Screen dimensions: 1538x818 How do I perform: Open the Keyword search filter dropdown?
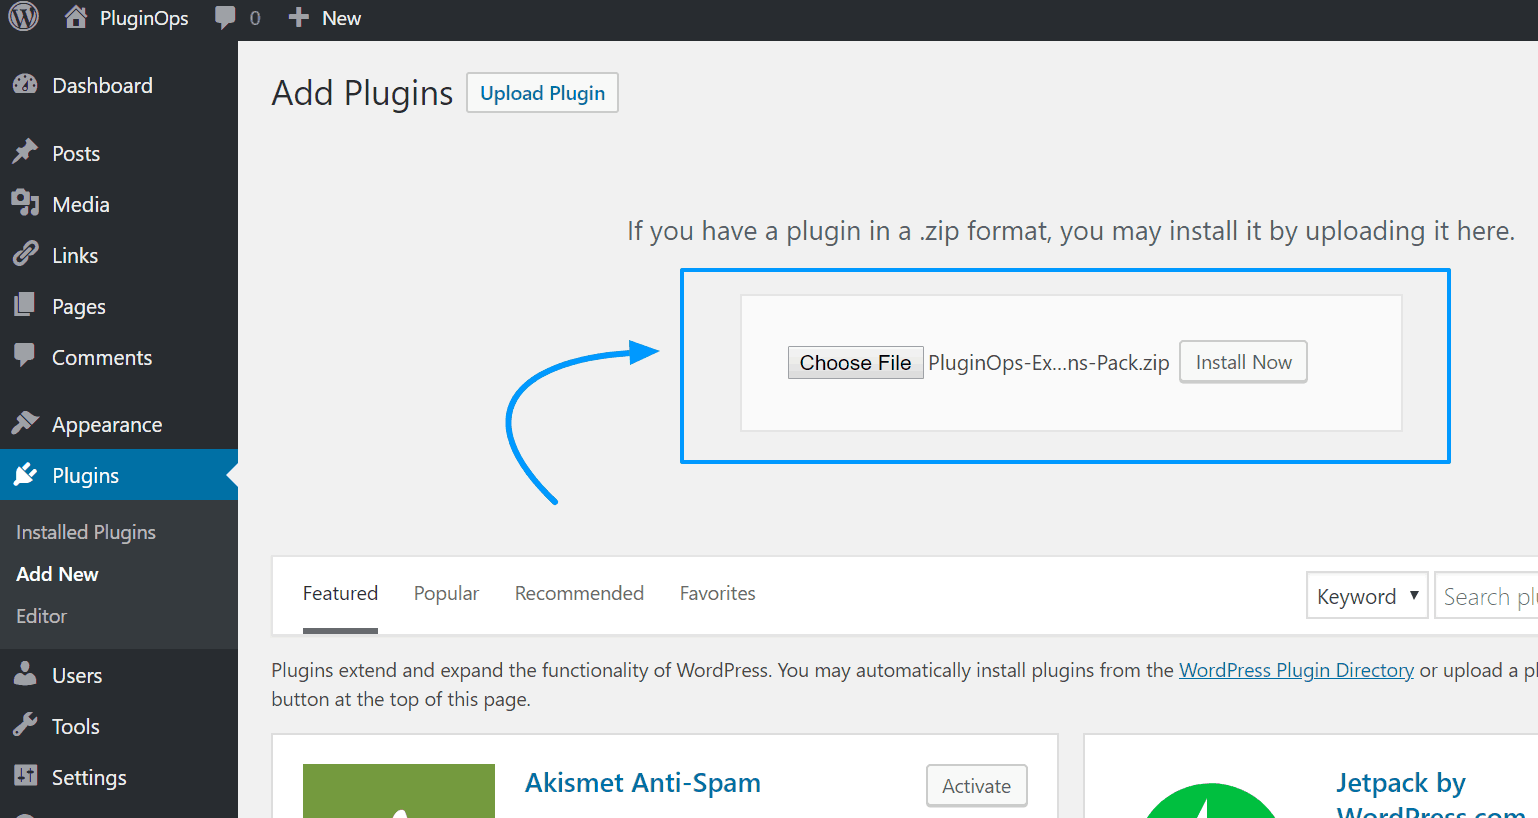[1367, 595]
